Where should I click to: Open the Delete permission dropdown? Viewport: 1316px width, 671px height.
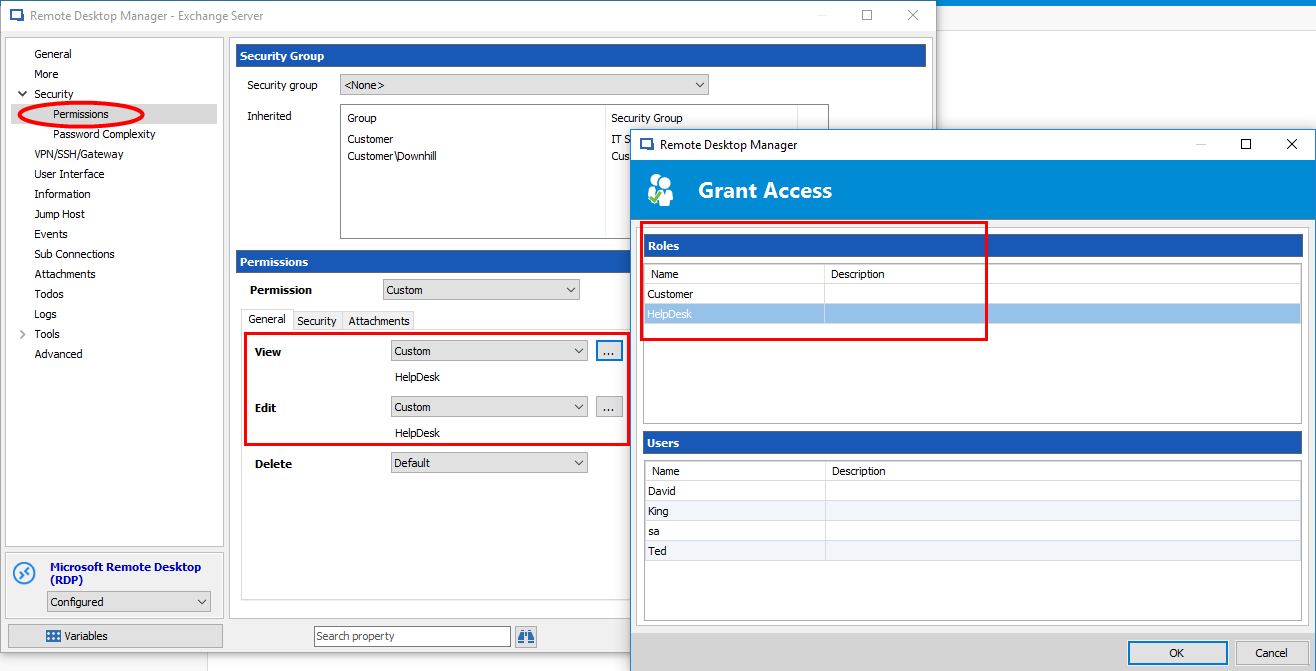[489, 463]
